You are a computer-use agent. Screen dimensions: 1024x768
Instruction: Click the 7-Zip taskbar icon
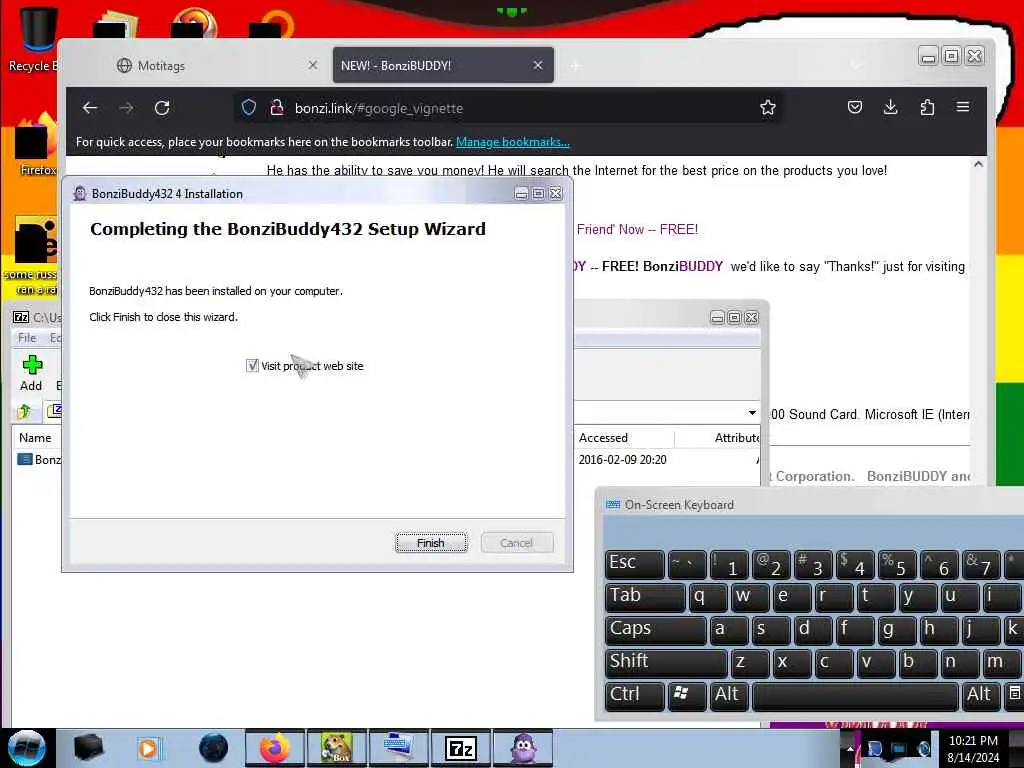click(x=461, y=748)
